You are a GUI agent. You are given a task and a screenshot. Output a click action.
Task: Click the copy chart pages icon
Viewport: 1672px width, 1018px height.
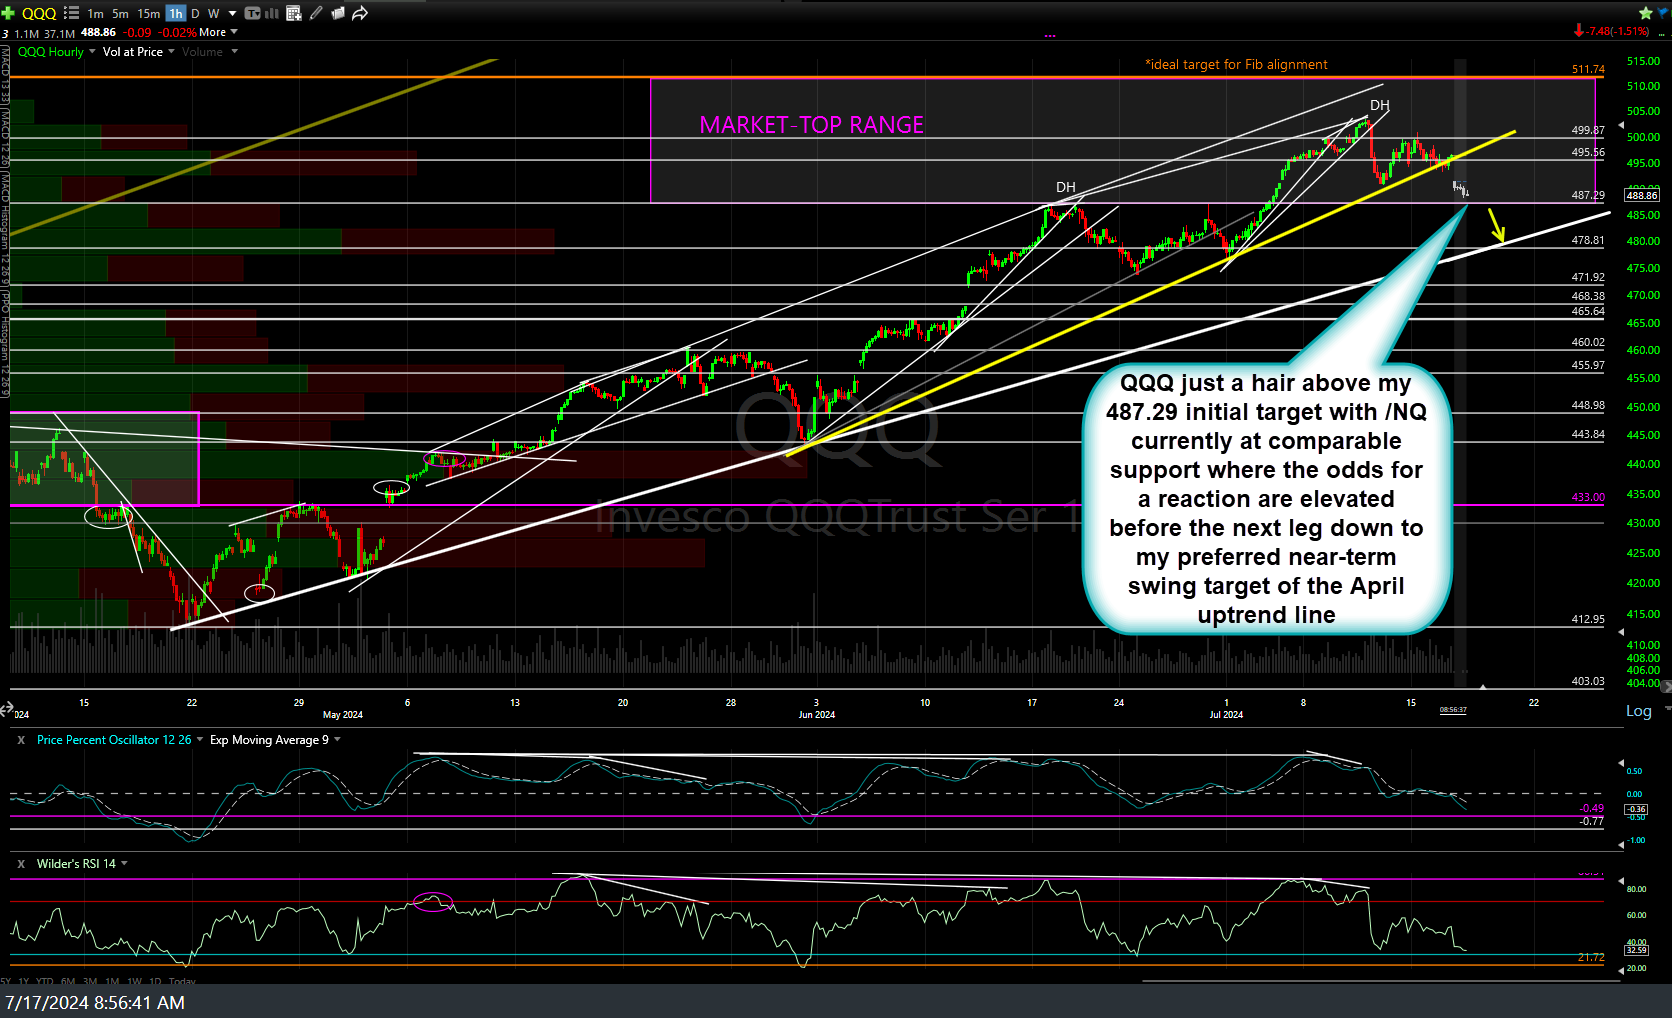(338, 13)
